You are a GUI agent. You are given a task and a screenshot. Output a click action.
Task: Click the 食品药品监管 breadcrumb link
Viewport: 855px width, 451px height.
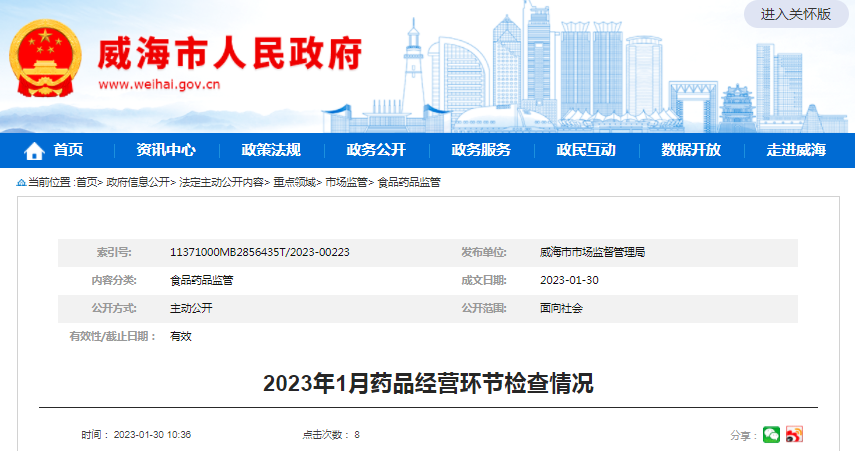click(x=409, y=183)
